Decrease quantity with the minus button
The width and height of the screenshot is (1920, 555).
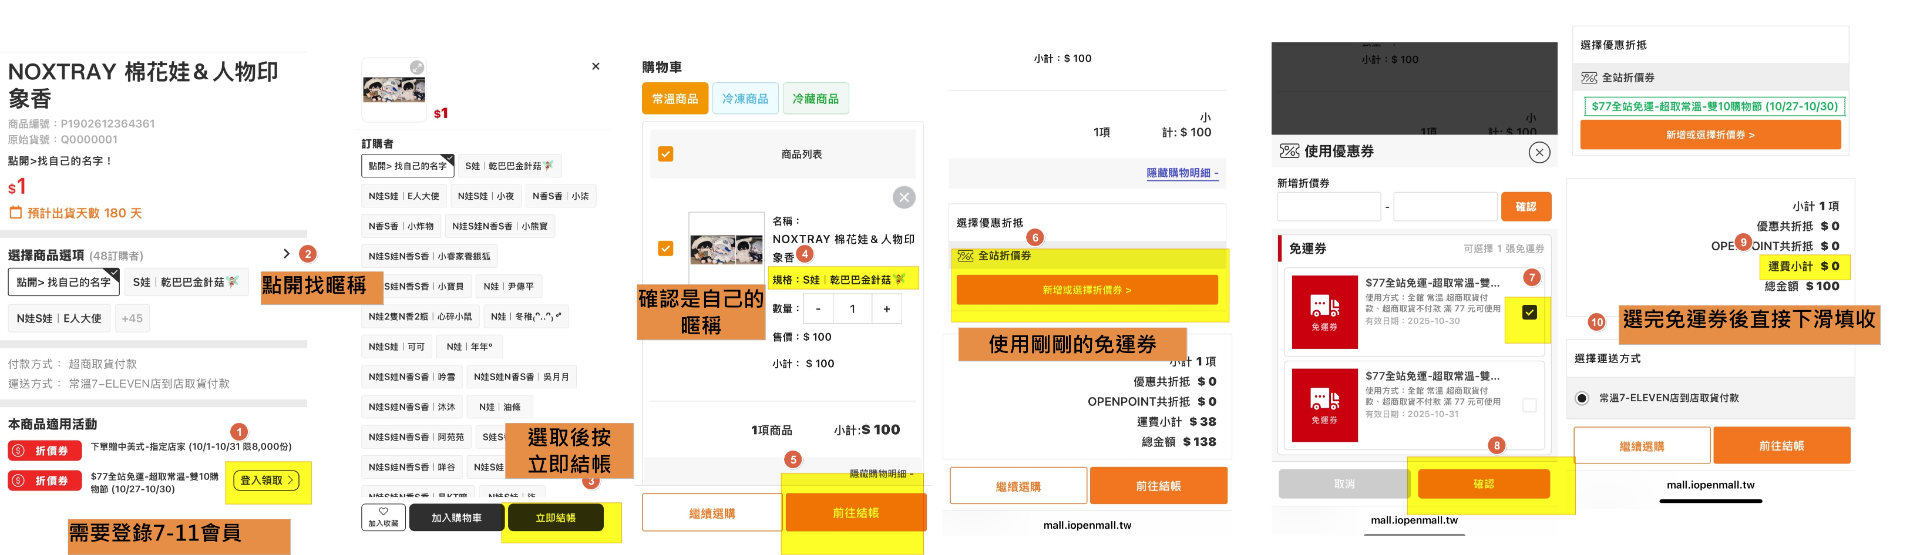pyautogui.click(x=818, y=309)
